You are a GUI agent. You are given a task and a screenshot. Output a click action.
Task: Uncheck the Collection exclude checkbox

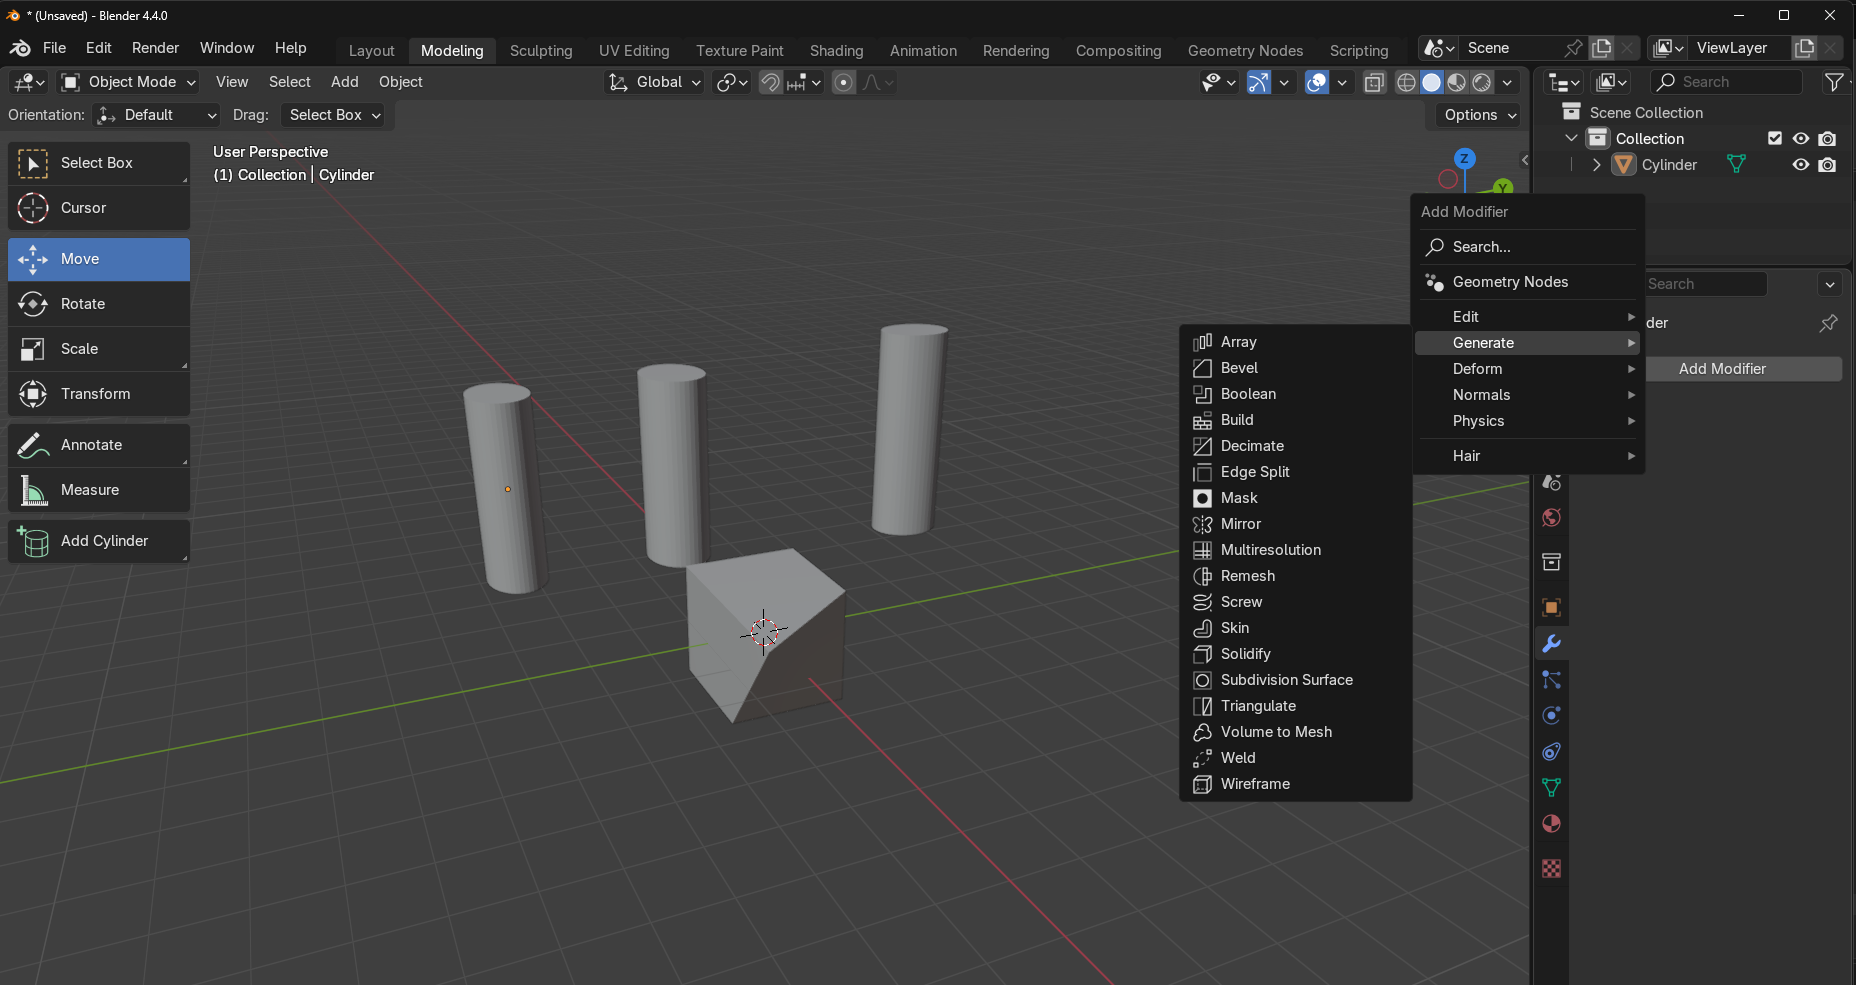coord(1774,139)
